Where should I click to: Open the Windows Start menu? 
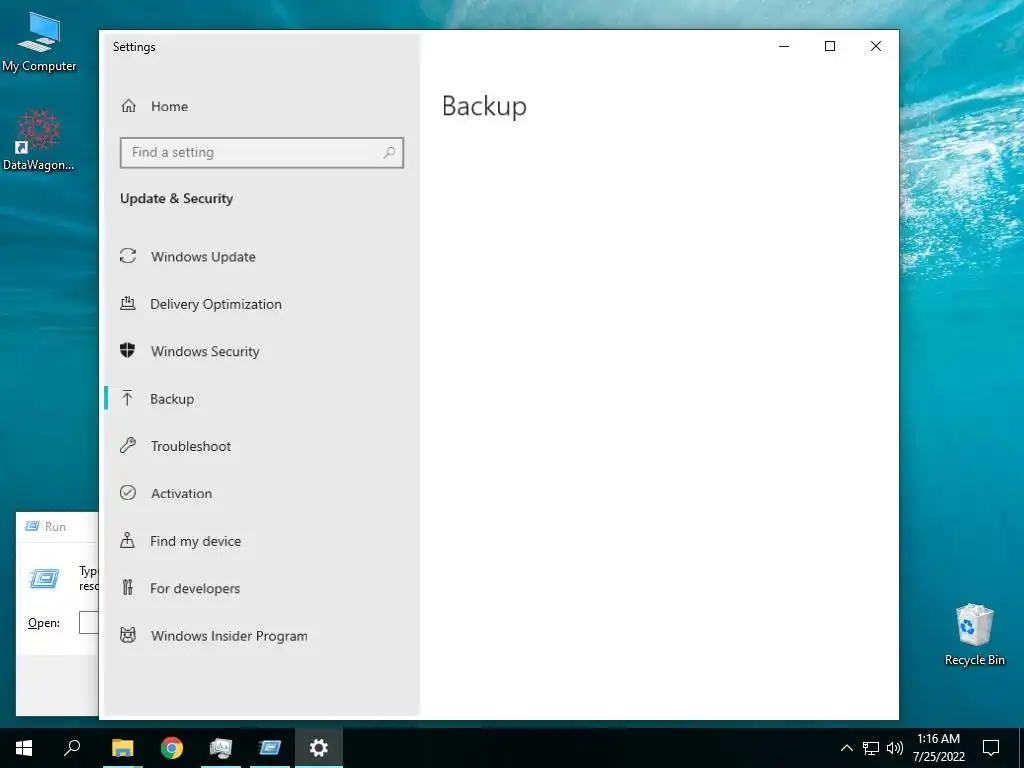point(24,748)
